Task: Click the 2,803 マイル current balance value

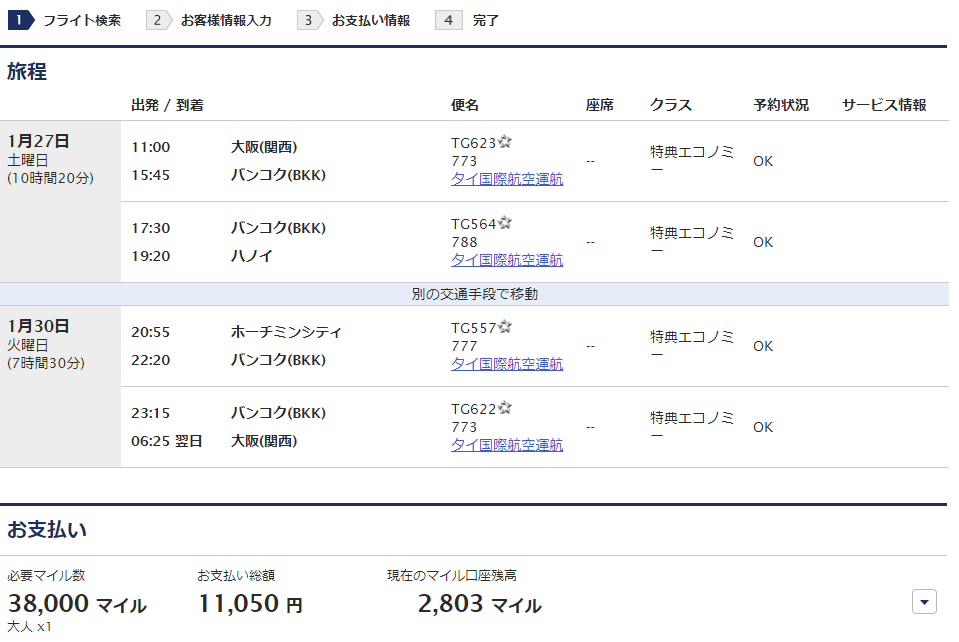Action: point(480,604)
